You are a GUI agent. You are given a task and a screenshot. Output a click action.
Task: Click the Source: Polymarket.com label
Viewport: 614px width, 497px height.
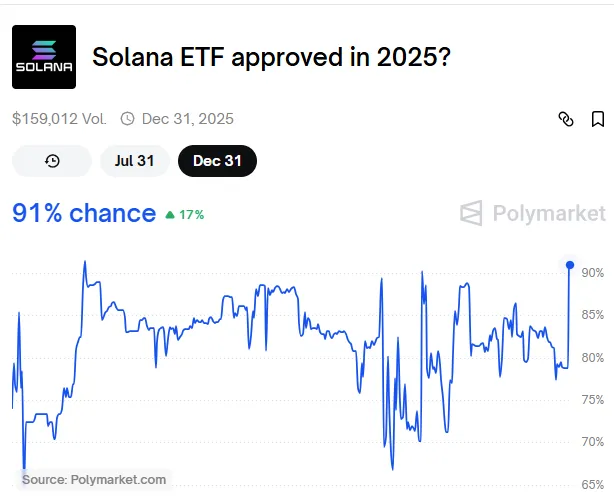pos(94,479)
